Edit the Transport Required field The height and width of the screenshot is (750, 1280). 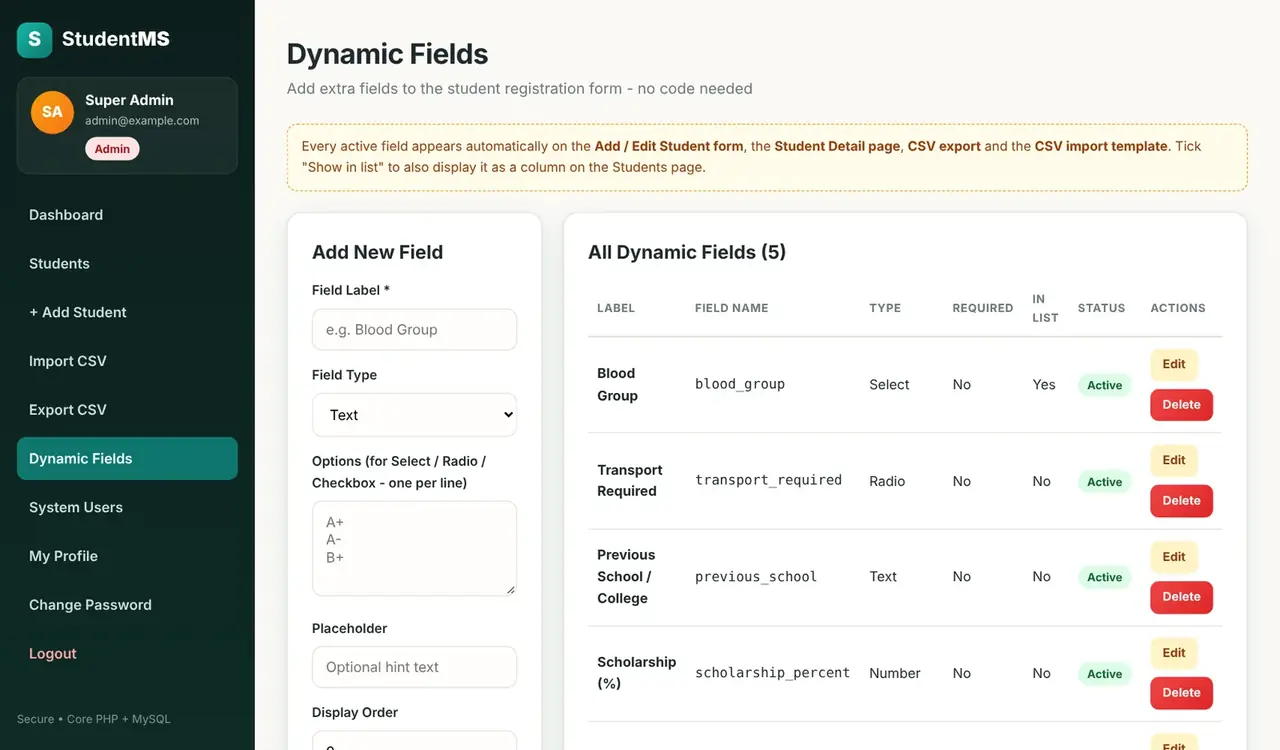(x=1174, y=461)
